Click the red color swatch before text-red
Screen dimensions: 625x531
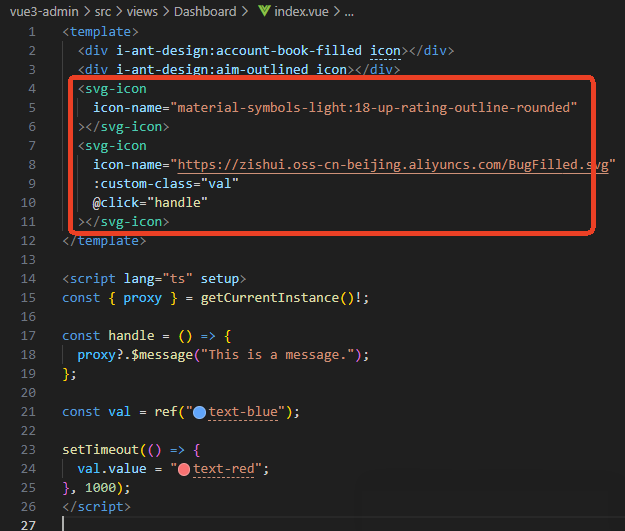[183, 469]
